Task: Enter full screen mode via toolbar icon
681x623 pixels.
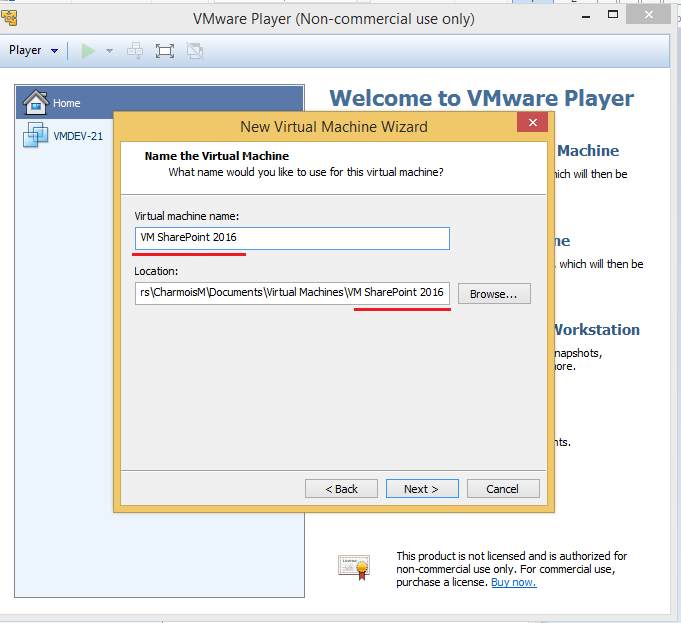Action: pyautogui.click(x=165, y=51)
